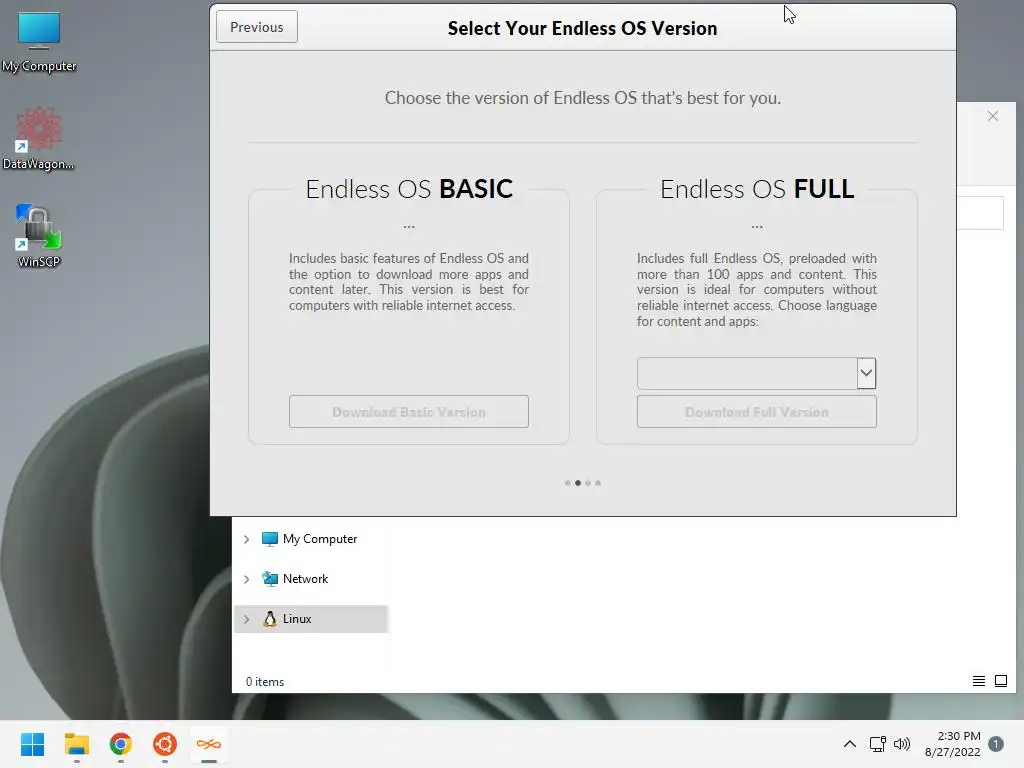Show hidden system tray icons

pyautogui.click(x=849, y=744)
